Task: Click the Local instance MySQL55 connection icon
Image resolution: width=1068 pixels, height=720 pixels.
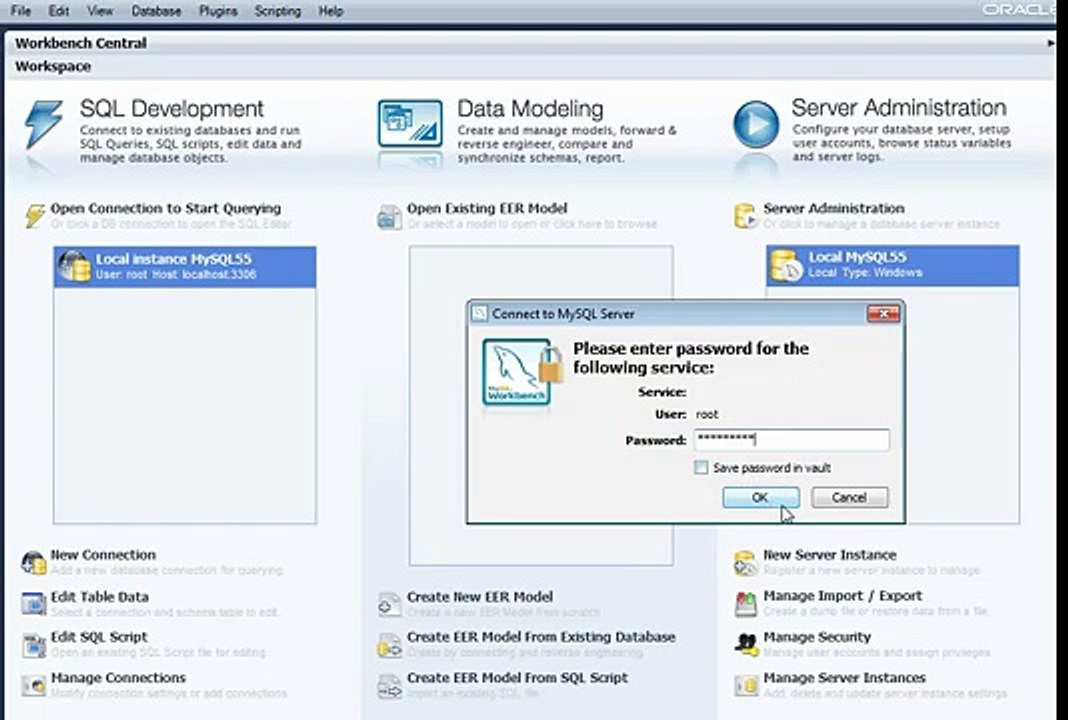Action: tap(74, 266)
